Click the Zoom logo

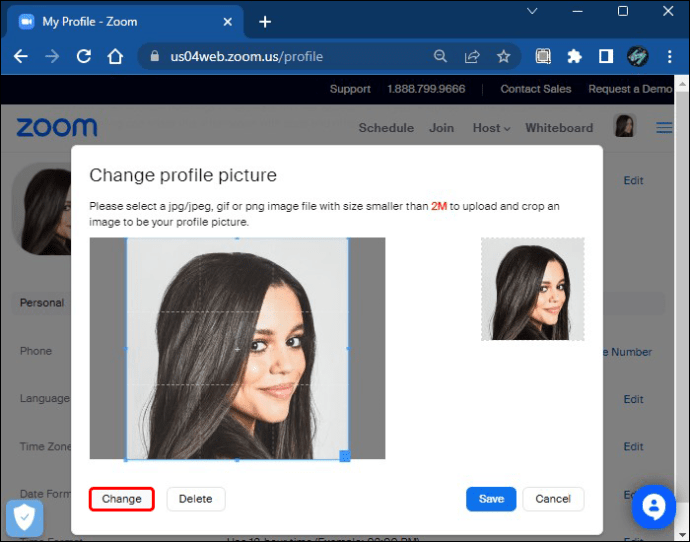57,128
